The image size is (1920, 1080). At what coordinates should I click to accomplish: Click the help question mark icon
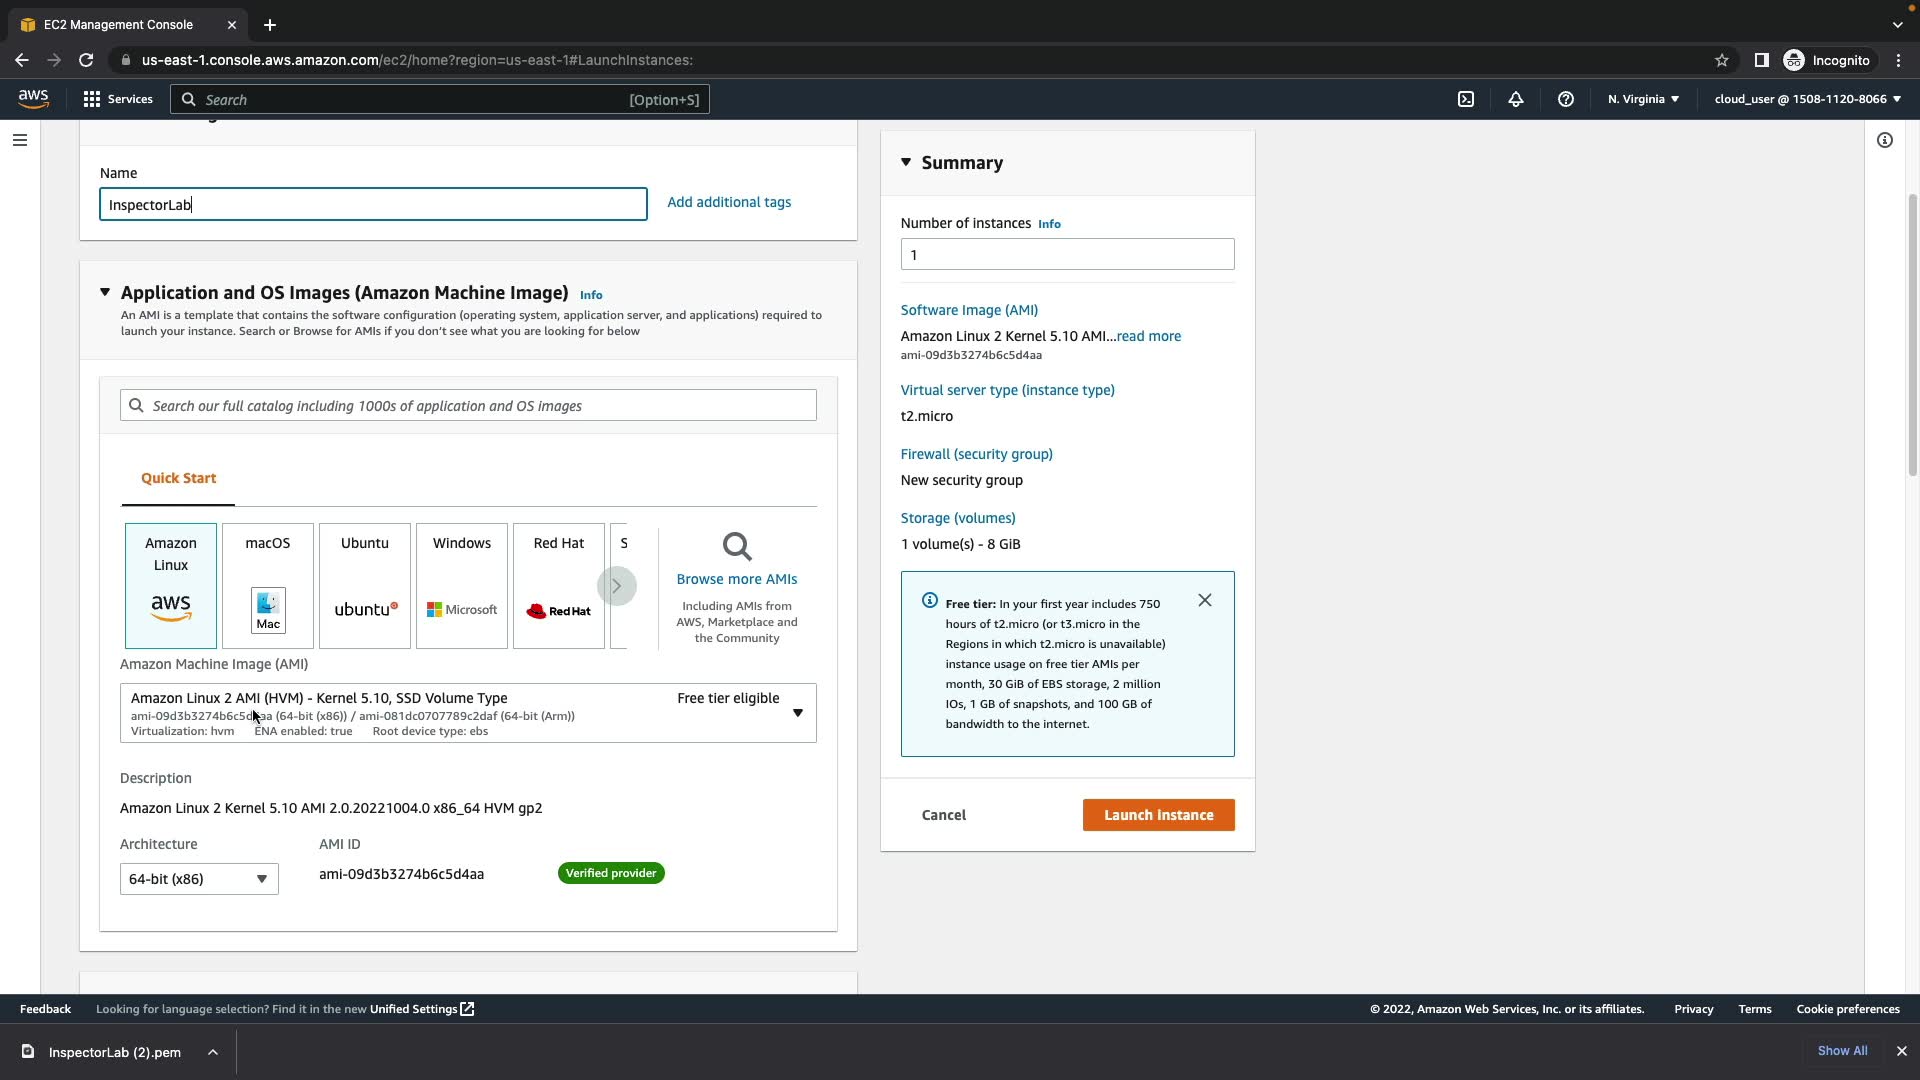tap(1566, 99)
